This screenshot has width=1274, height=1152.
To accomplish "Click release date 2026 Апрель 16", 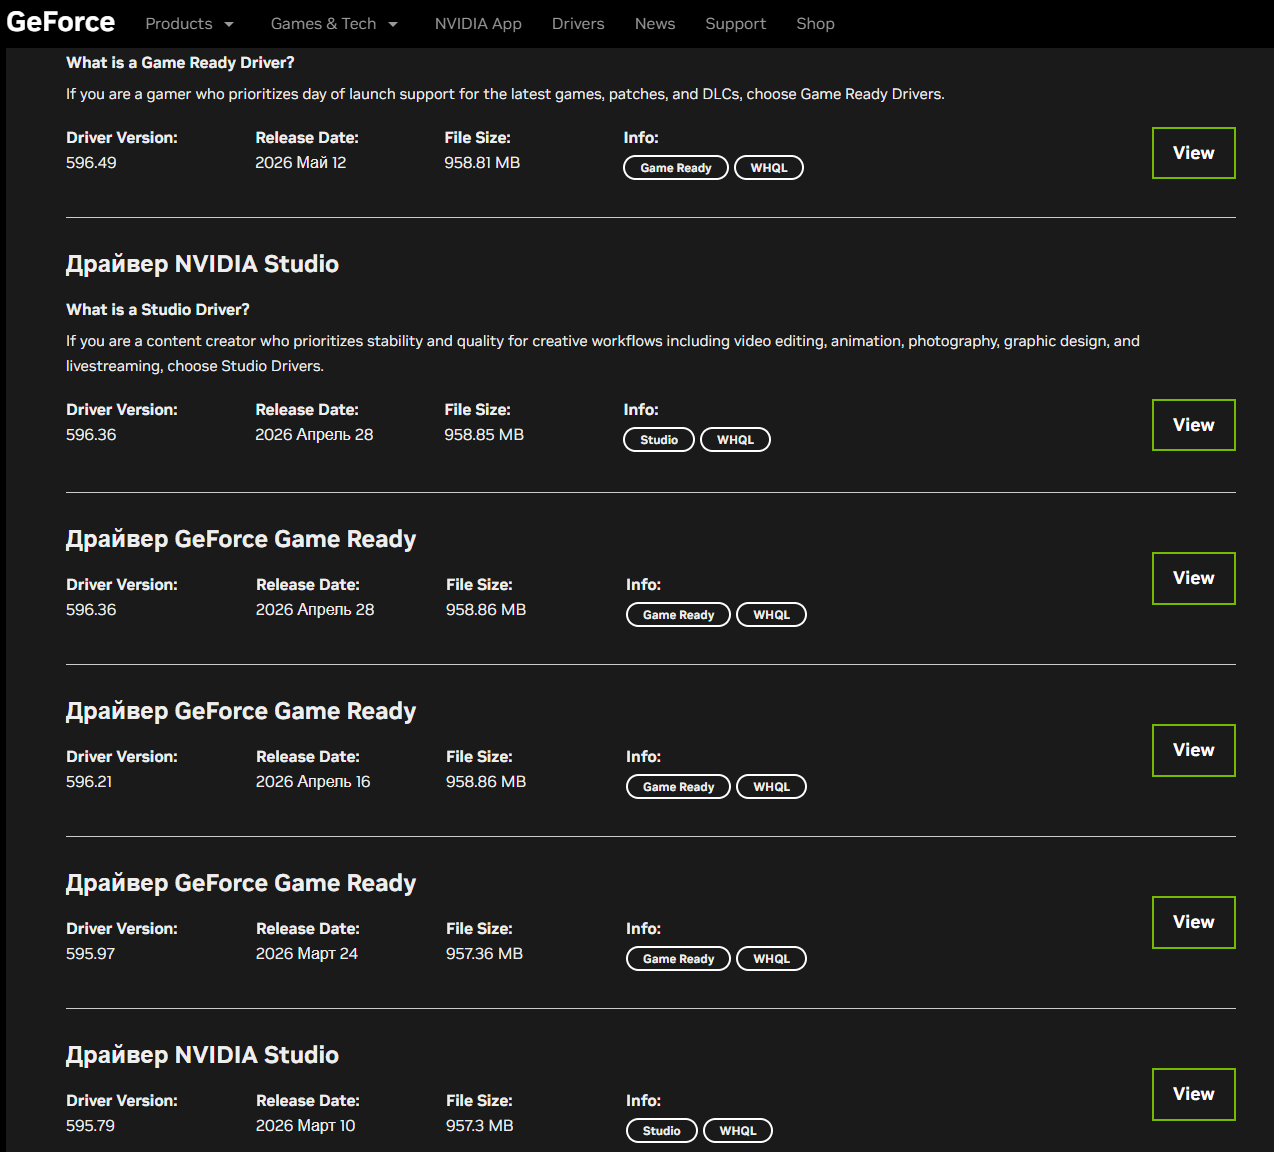I will tap(313, 781).
